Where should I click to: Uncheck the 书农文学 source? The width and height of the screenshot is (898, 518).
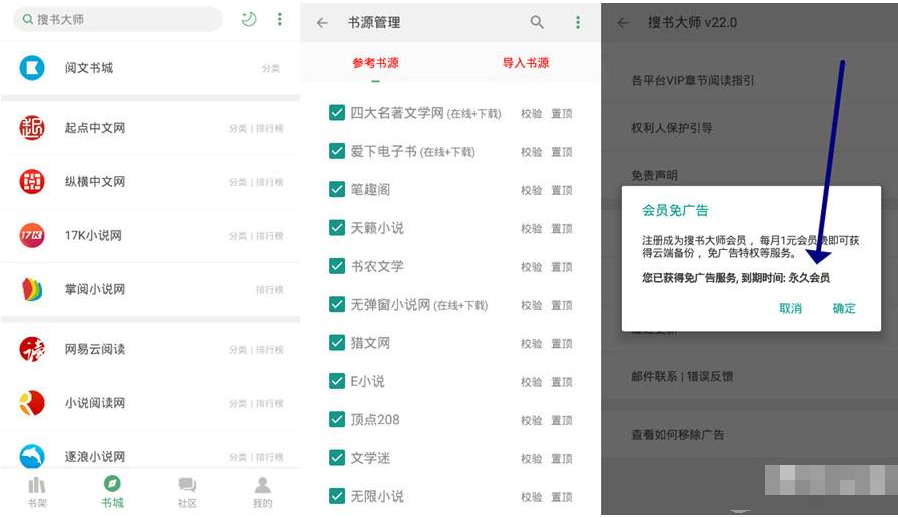[337, 266]
